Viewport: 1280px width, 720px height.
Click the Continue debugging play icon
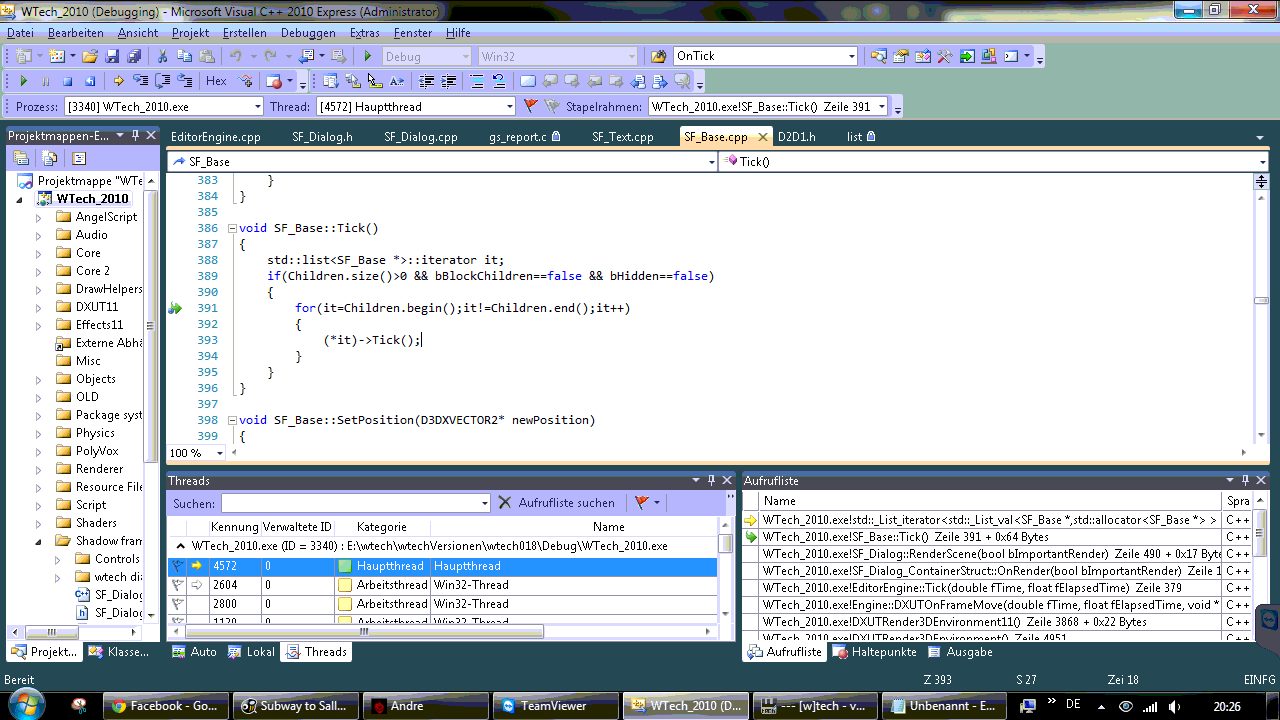(23, 81)
